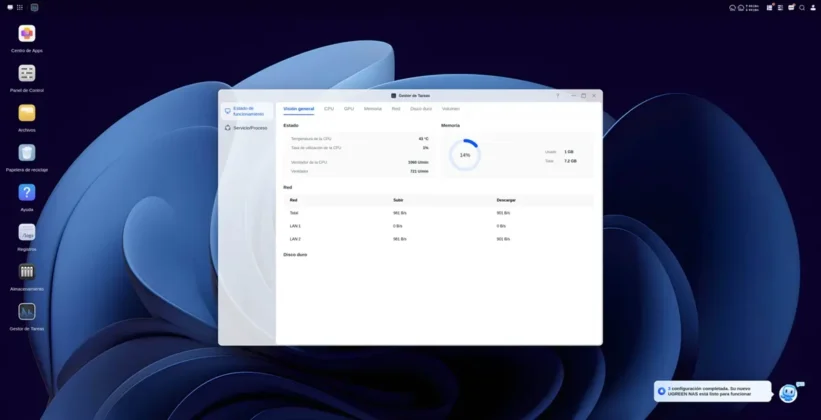
Task: Click the Disco duro section heading
Action: pyautogui.click(x=295, y=255)
